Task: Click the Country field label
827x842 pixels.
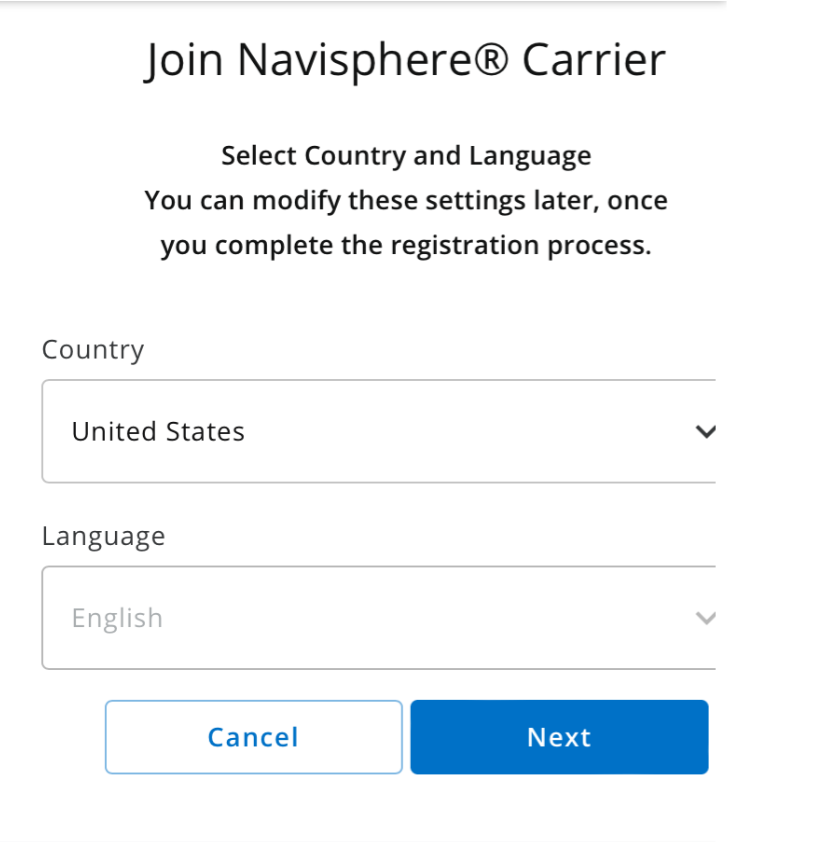Action: click(x=93, y=350)
